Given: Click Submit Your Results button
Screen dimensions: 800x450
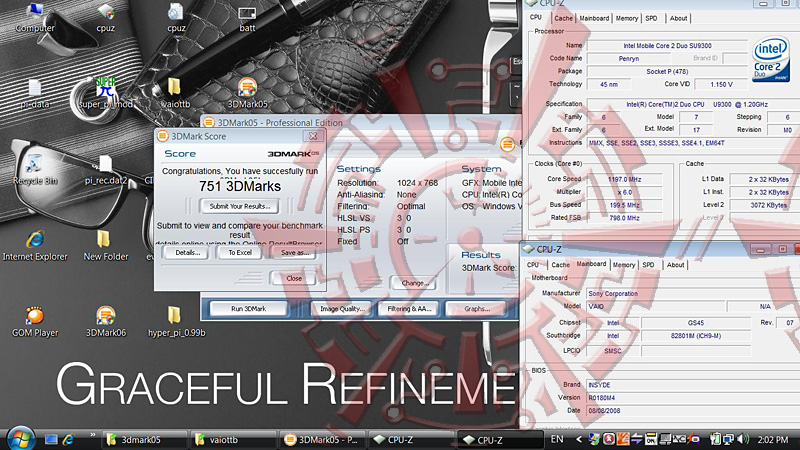Looking at the screenshot, I should (x=240, y=206).
